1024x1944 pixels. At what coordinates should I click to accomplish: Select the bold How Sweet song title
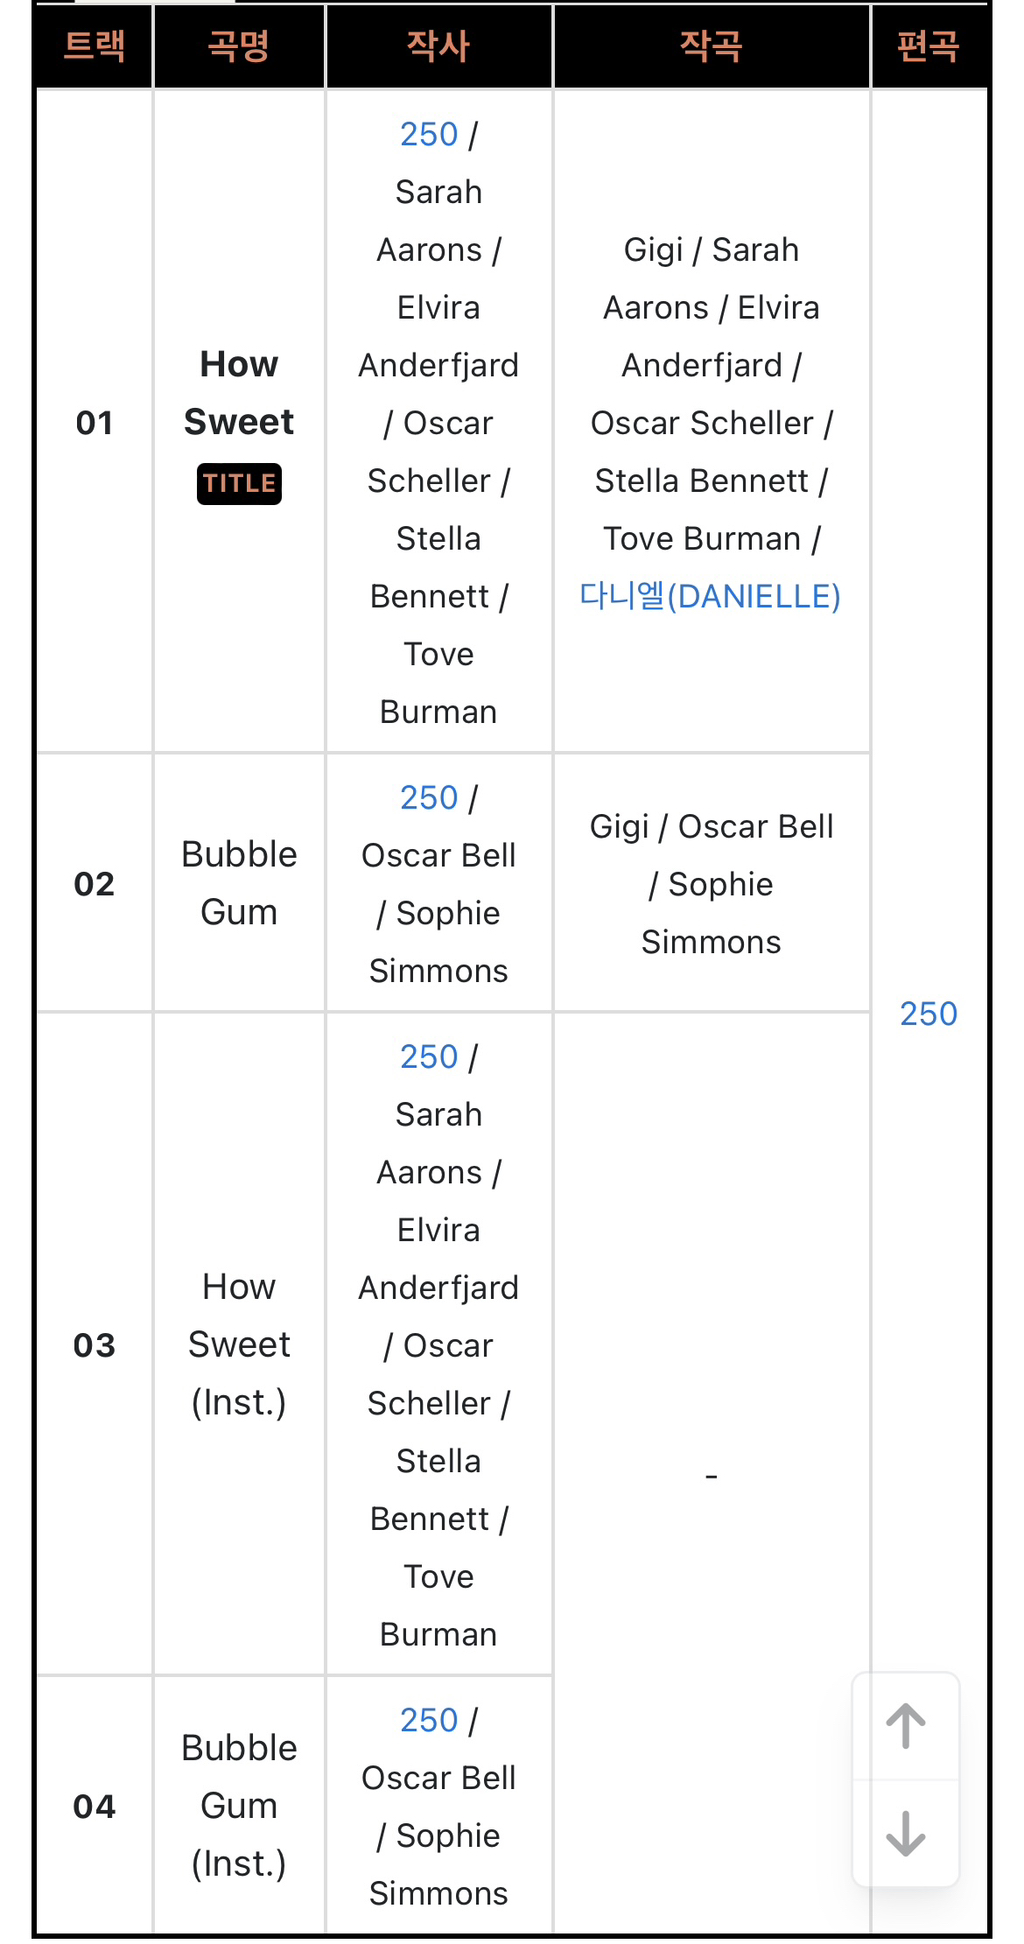coord(239,393)
